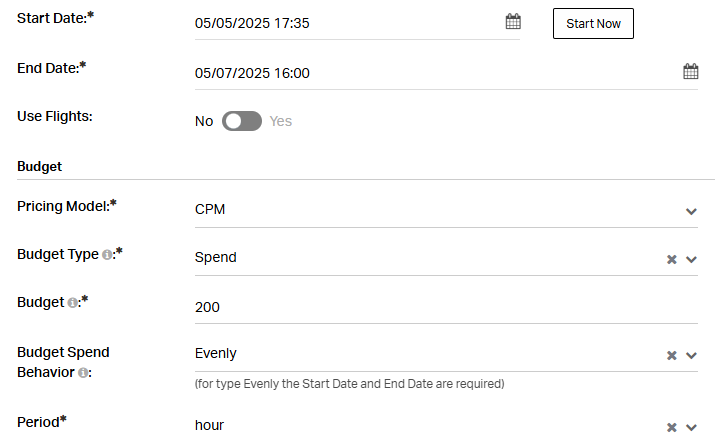Image resolution: width=715 pixels, height=442 pixels.
Task: Clear the Budget Type selection
Action: coord(671,260)
